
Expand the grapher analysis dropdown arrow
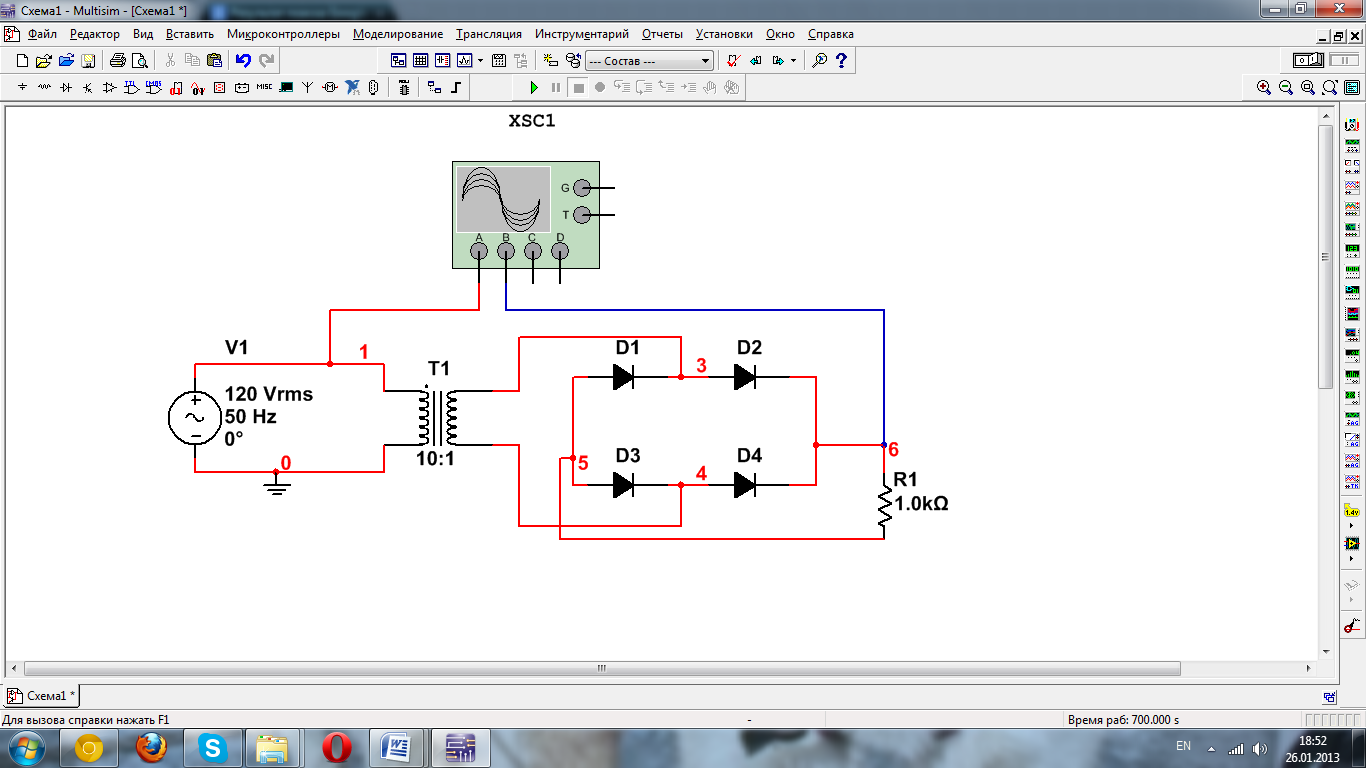[x=480, y=60]
